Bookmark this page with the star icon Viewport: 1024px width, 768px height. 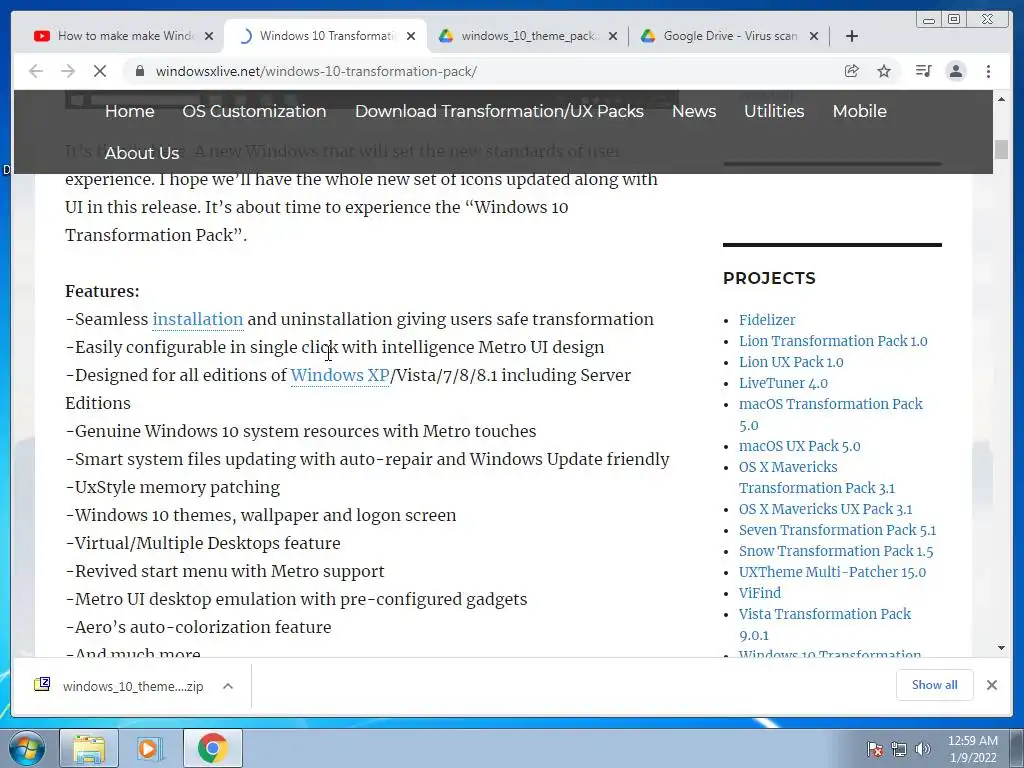point(884,71)
